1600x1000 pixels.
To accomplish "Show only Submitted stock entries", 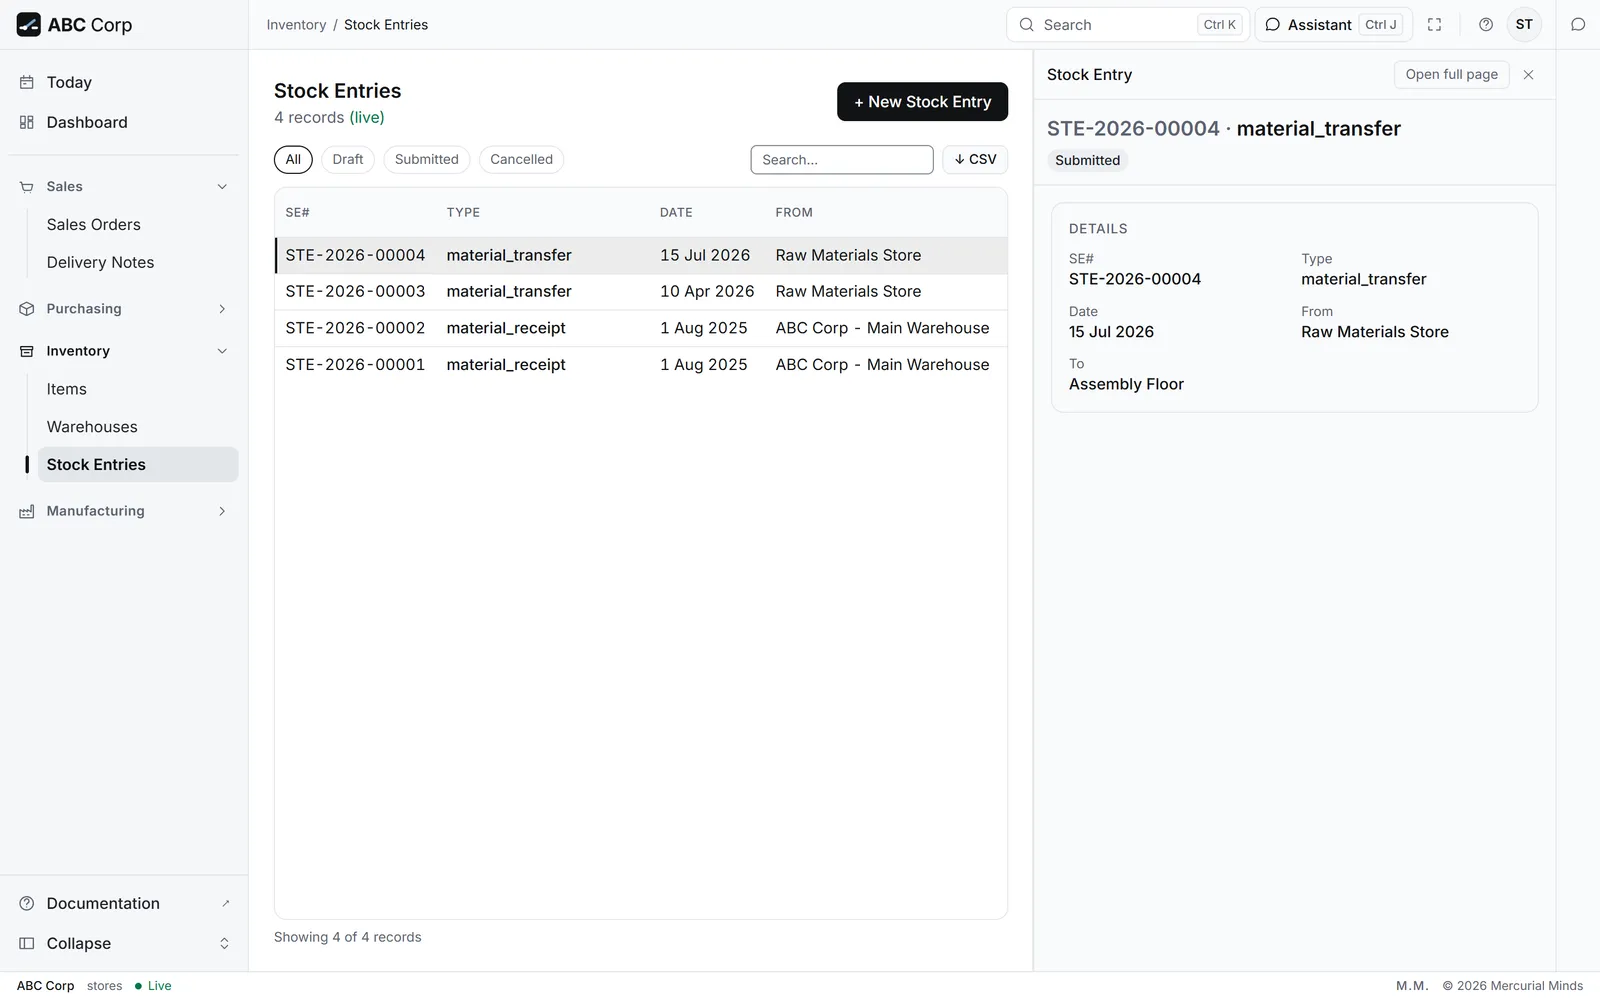I will coord(427,160).
